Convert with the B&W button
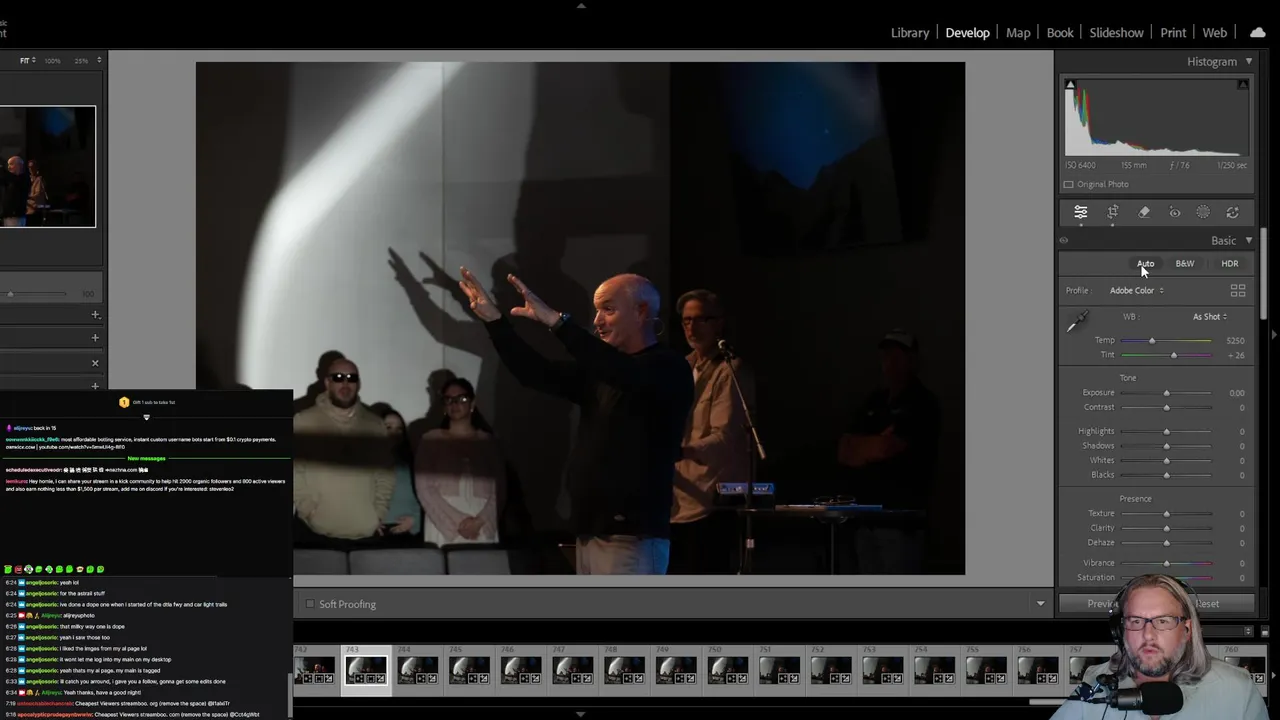This screenshot has width=1280, height=720. (1185, 263)
